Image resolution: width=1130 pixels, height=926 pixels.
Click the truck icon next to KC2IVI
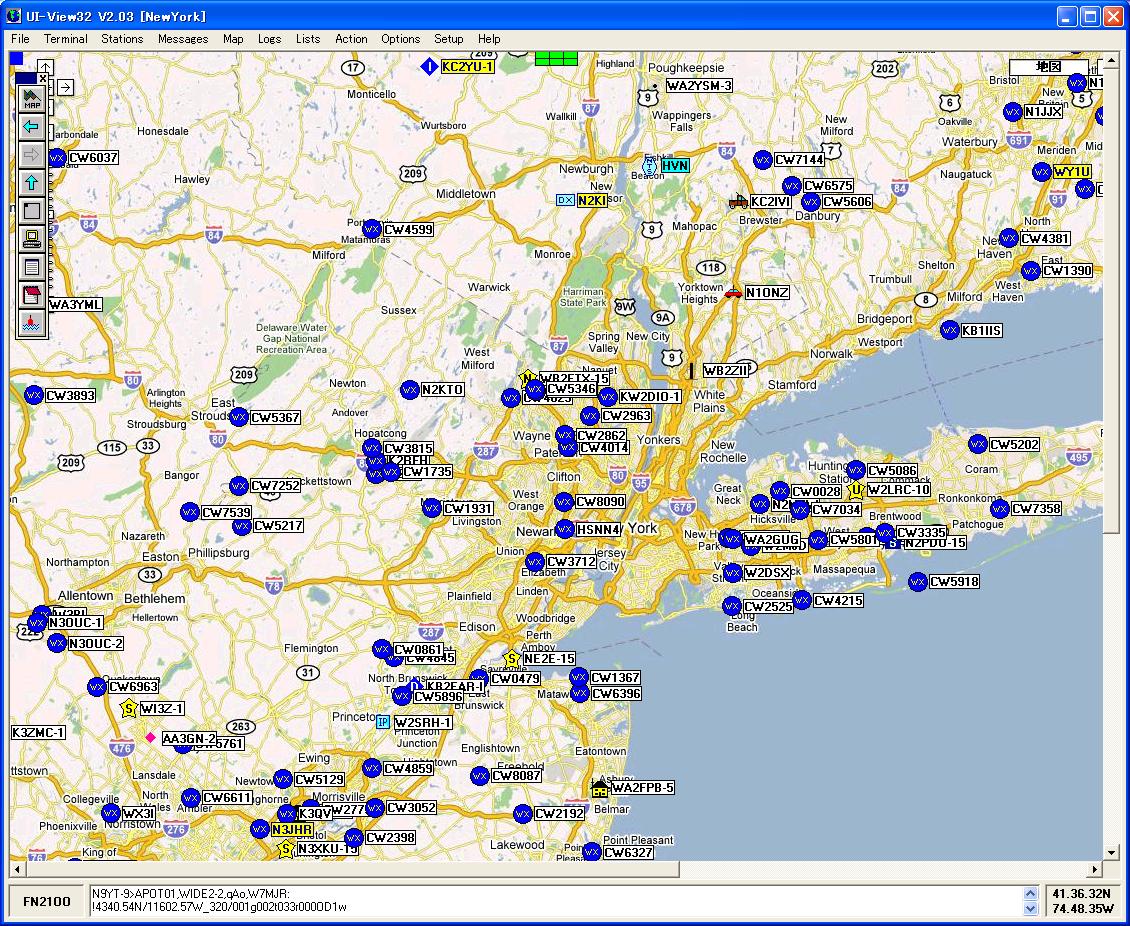(738, 202)
